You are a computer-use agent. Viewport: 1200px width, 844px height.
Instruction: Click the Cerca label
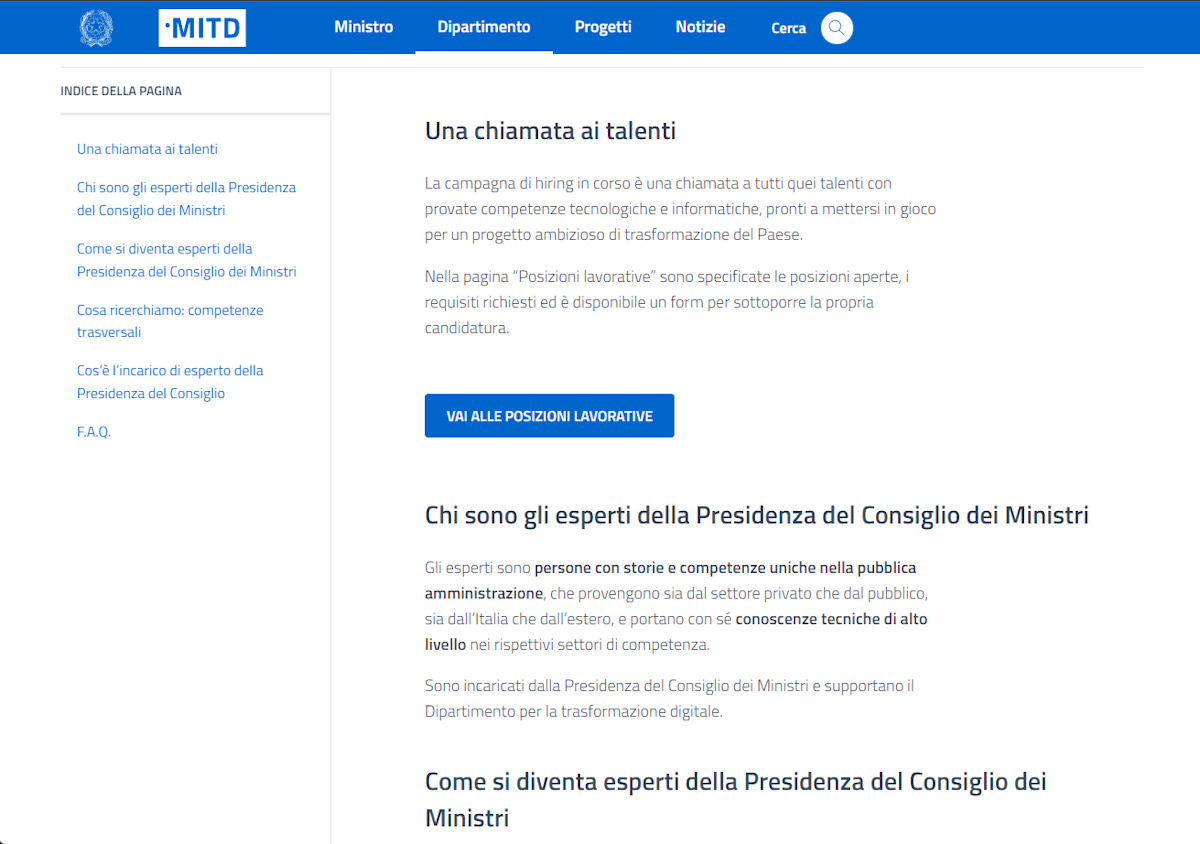tap(789, 28)
